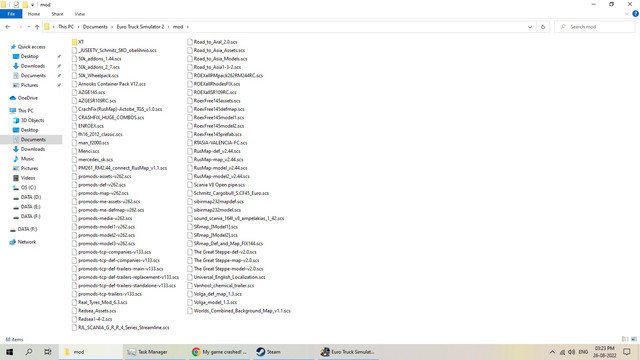
Task: Expand the ribbon chevron
Action: pyautogui.click(x=627, y=14)
